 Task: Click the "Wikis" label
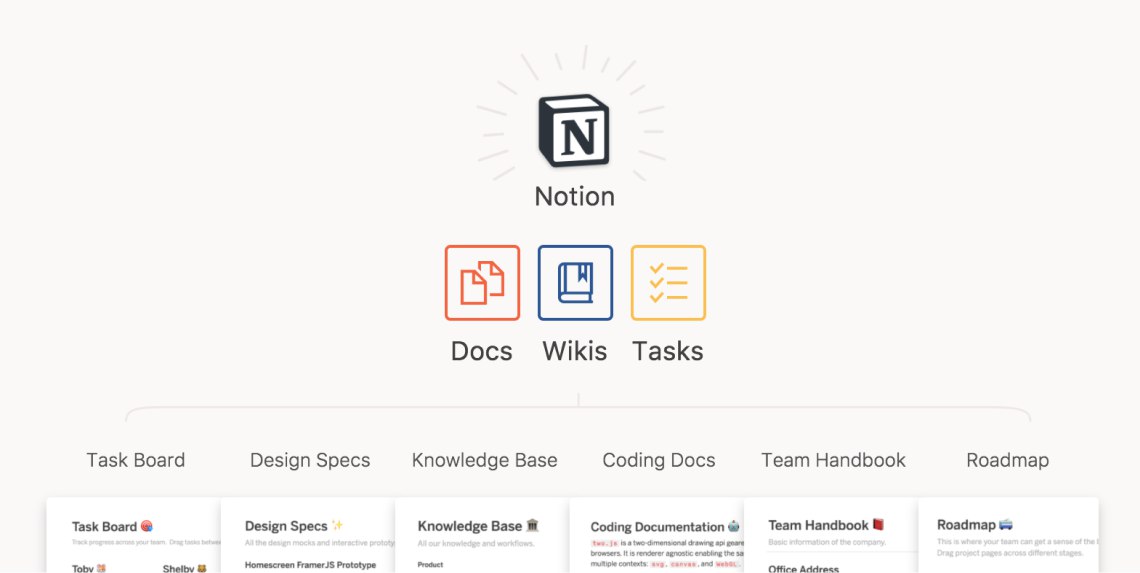click(x=574, y=351)
